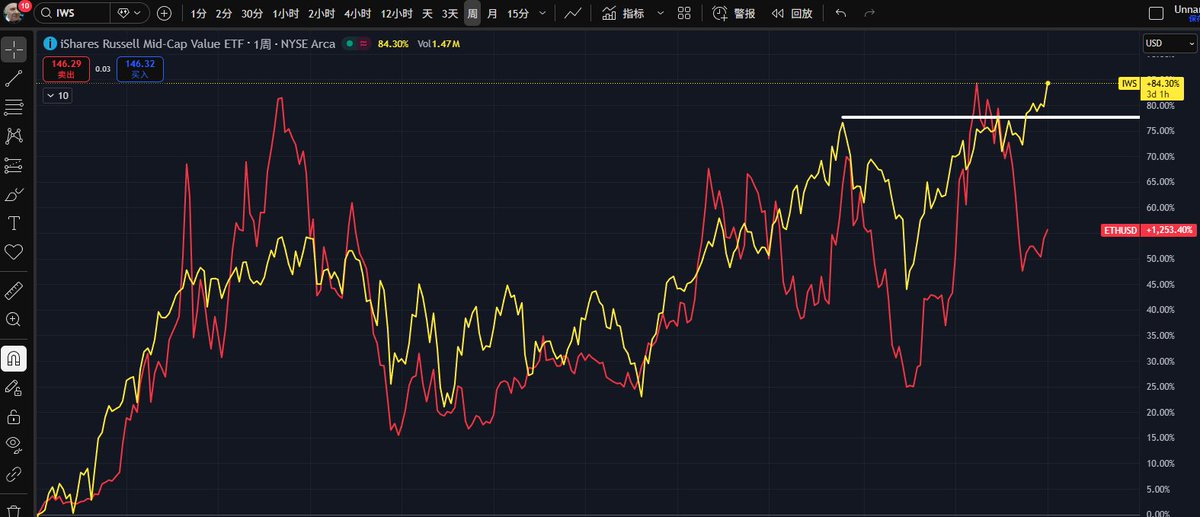Select the 月 monthly timeframe

pos(492,13)
